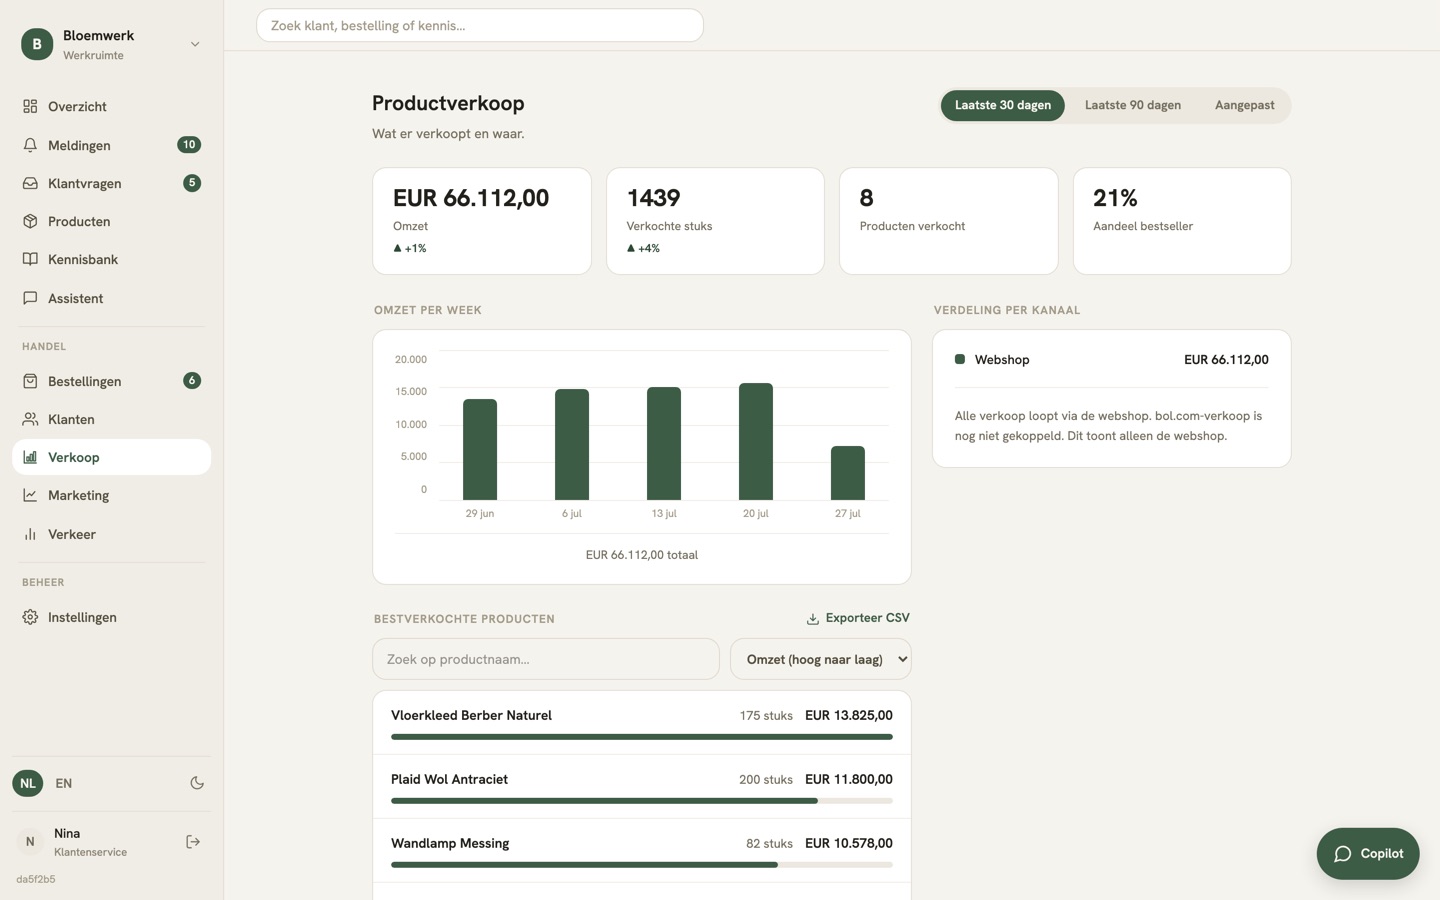Click the Klantvragen badge showing 5
The image size is (1440, 900).
coord(192,183)
